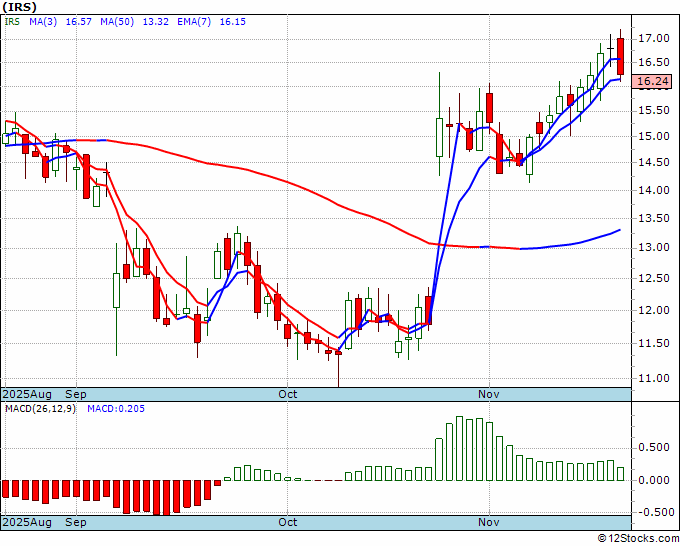Click 2025Aug on the MACD date axis
The height and width of the screenshot is (546, 680).
click(x=27, y=522)
